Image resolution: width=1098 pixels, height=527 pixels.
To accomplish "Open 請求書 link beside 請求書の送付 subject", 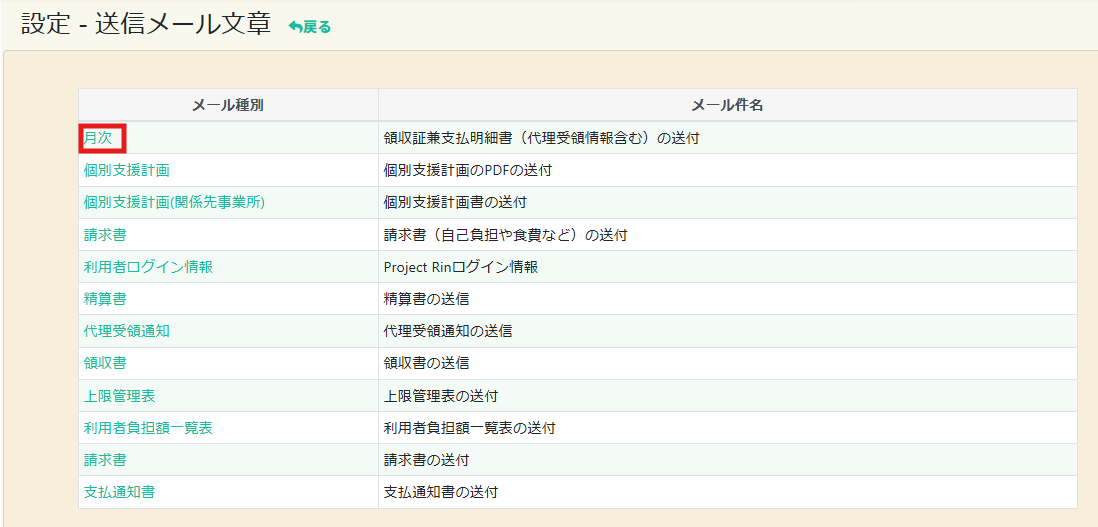I will coord(105,460).
